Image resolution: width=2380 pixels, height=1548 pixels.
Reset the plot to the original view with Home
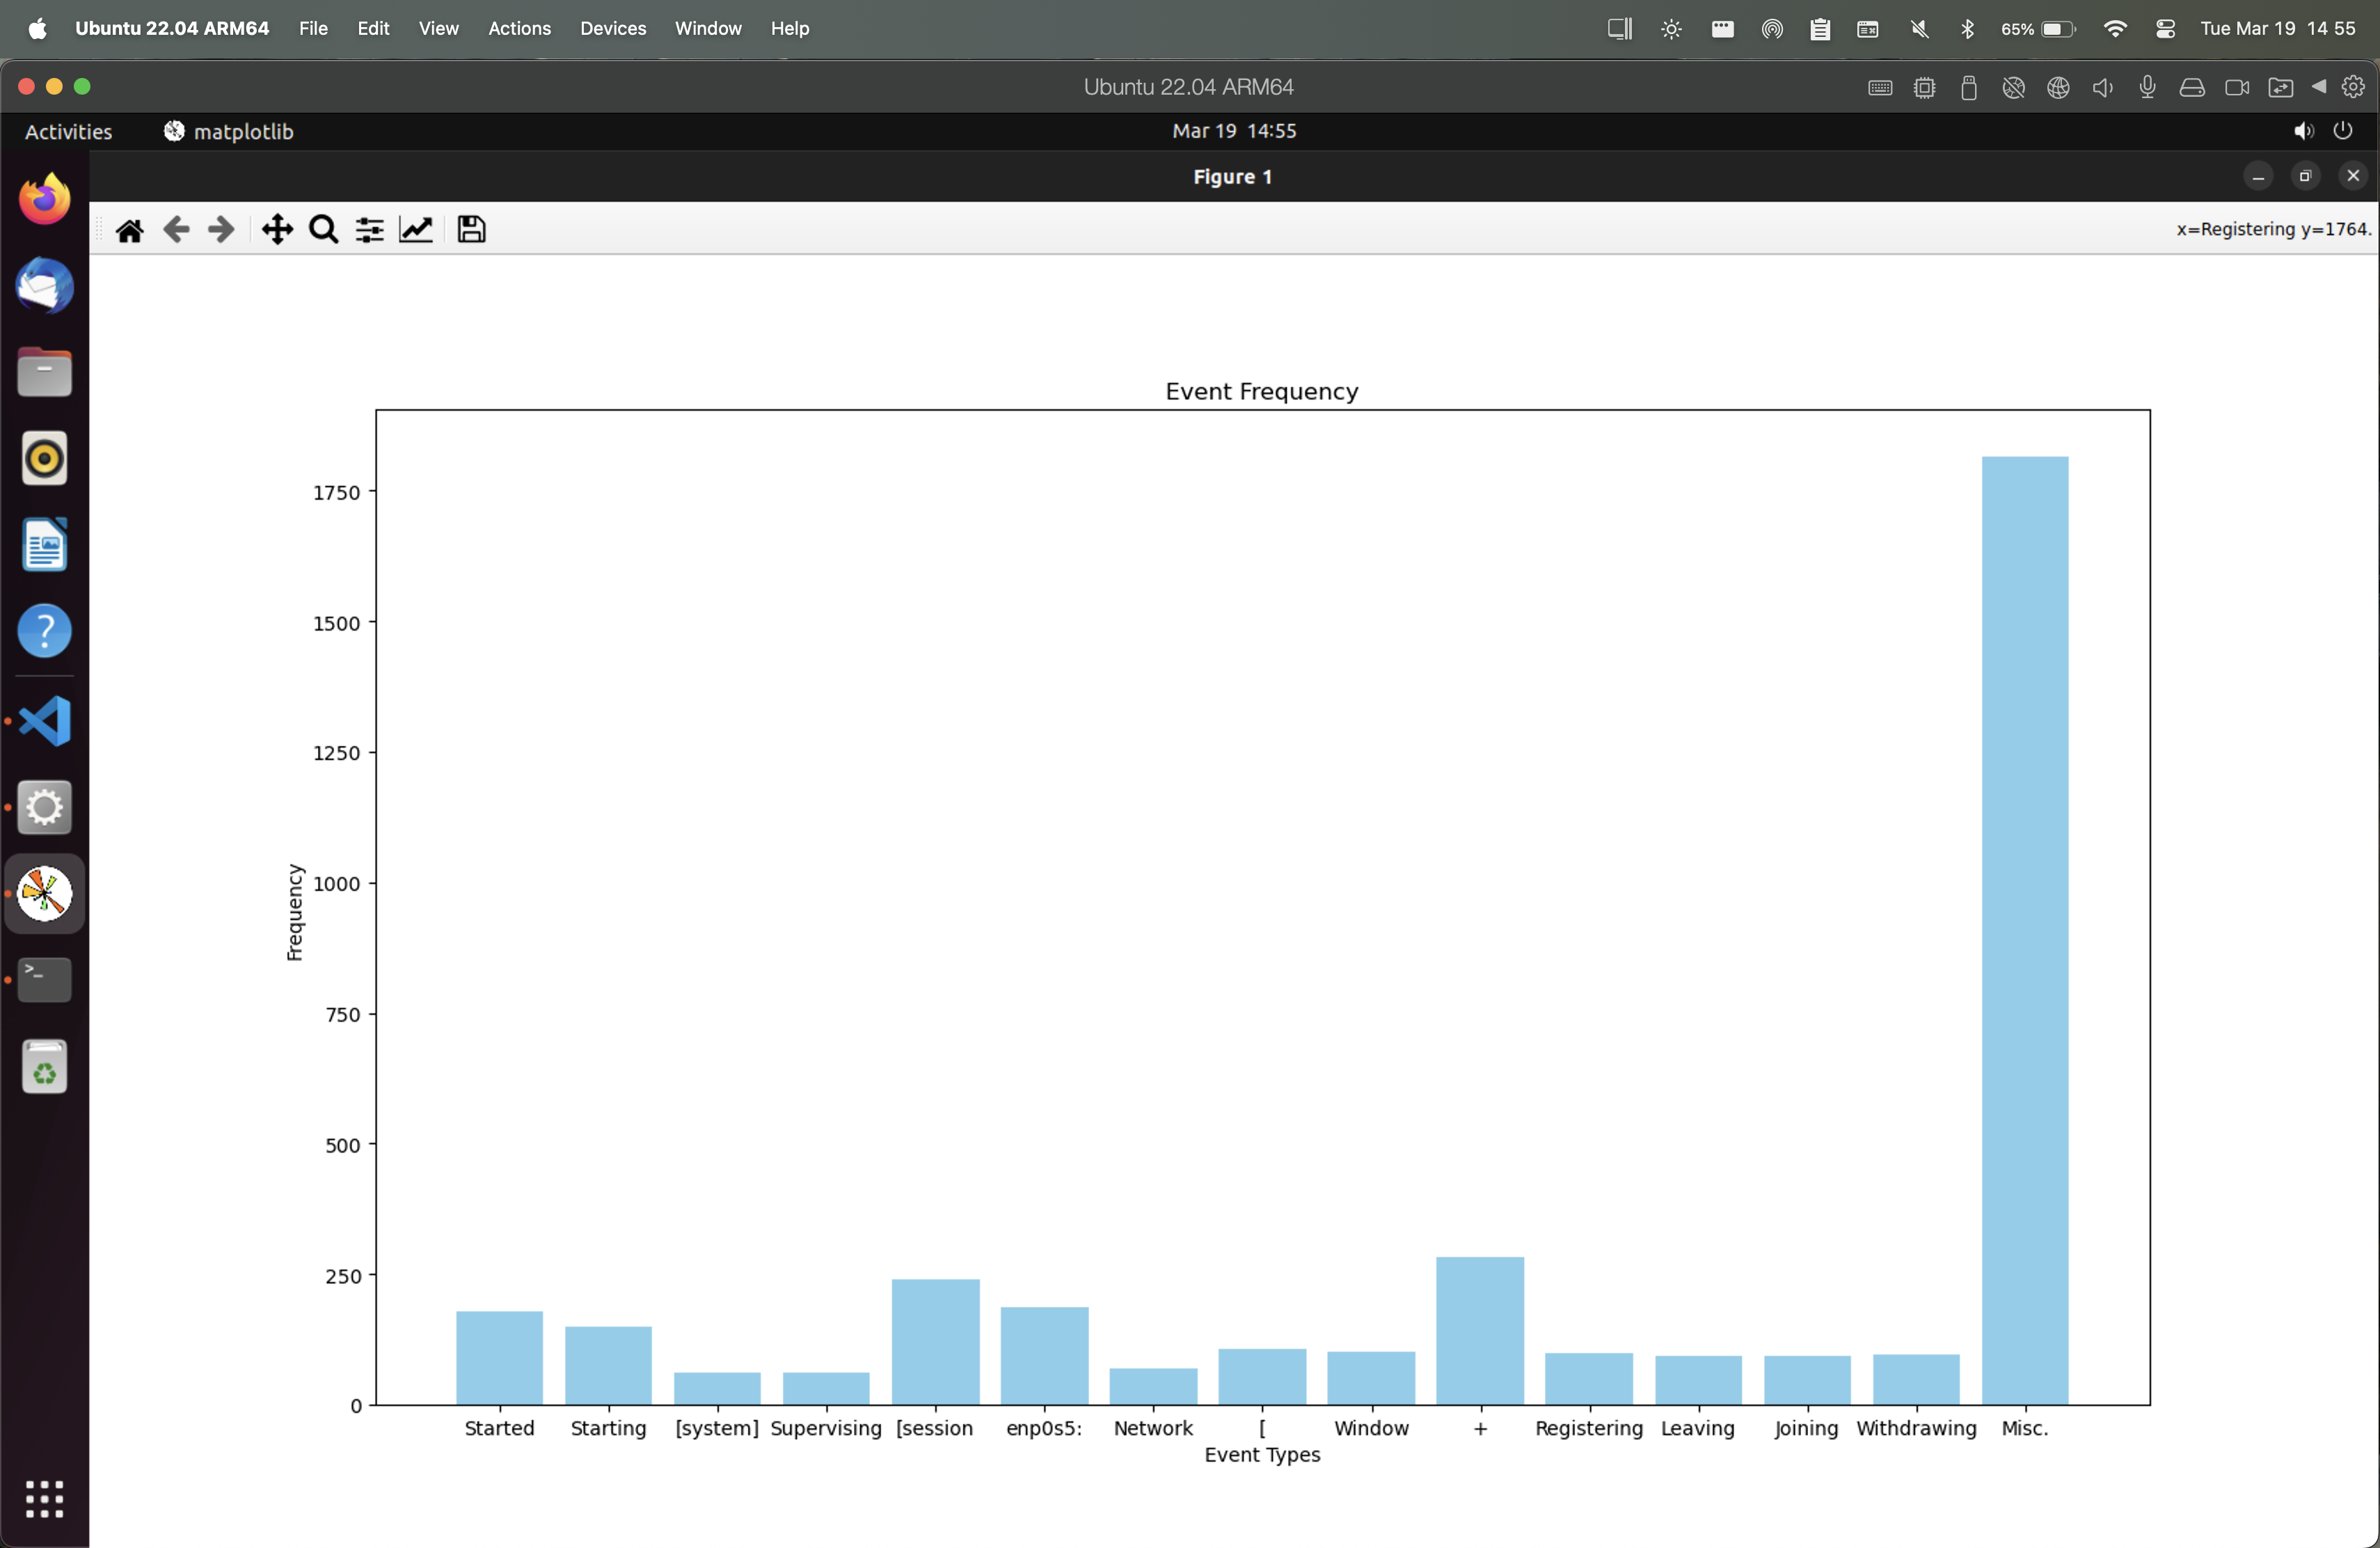[x=130, y=230]
